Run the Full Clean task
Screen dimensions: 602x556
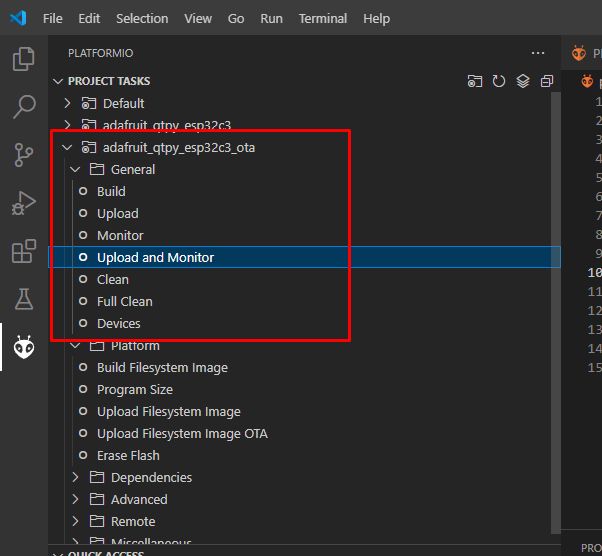(124, 301)
